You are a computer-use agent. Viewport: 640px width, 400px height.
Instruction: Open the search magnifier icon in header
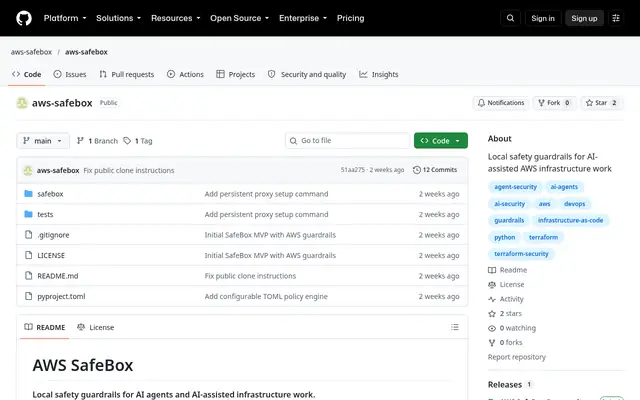click(510, 18)
